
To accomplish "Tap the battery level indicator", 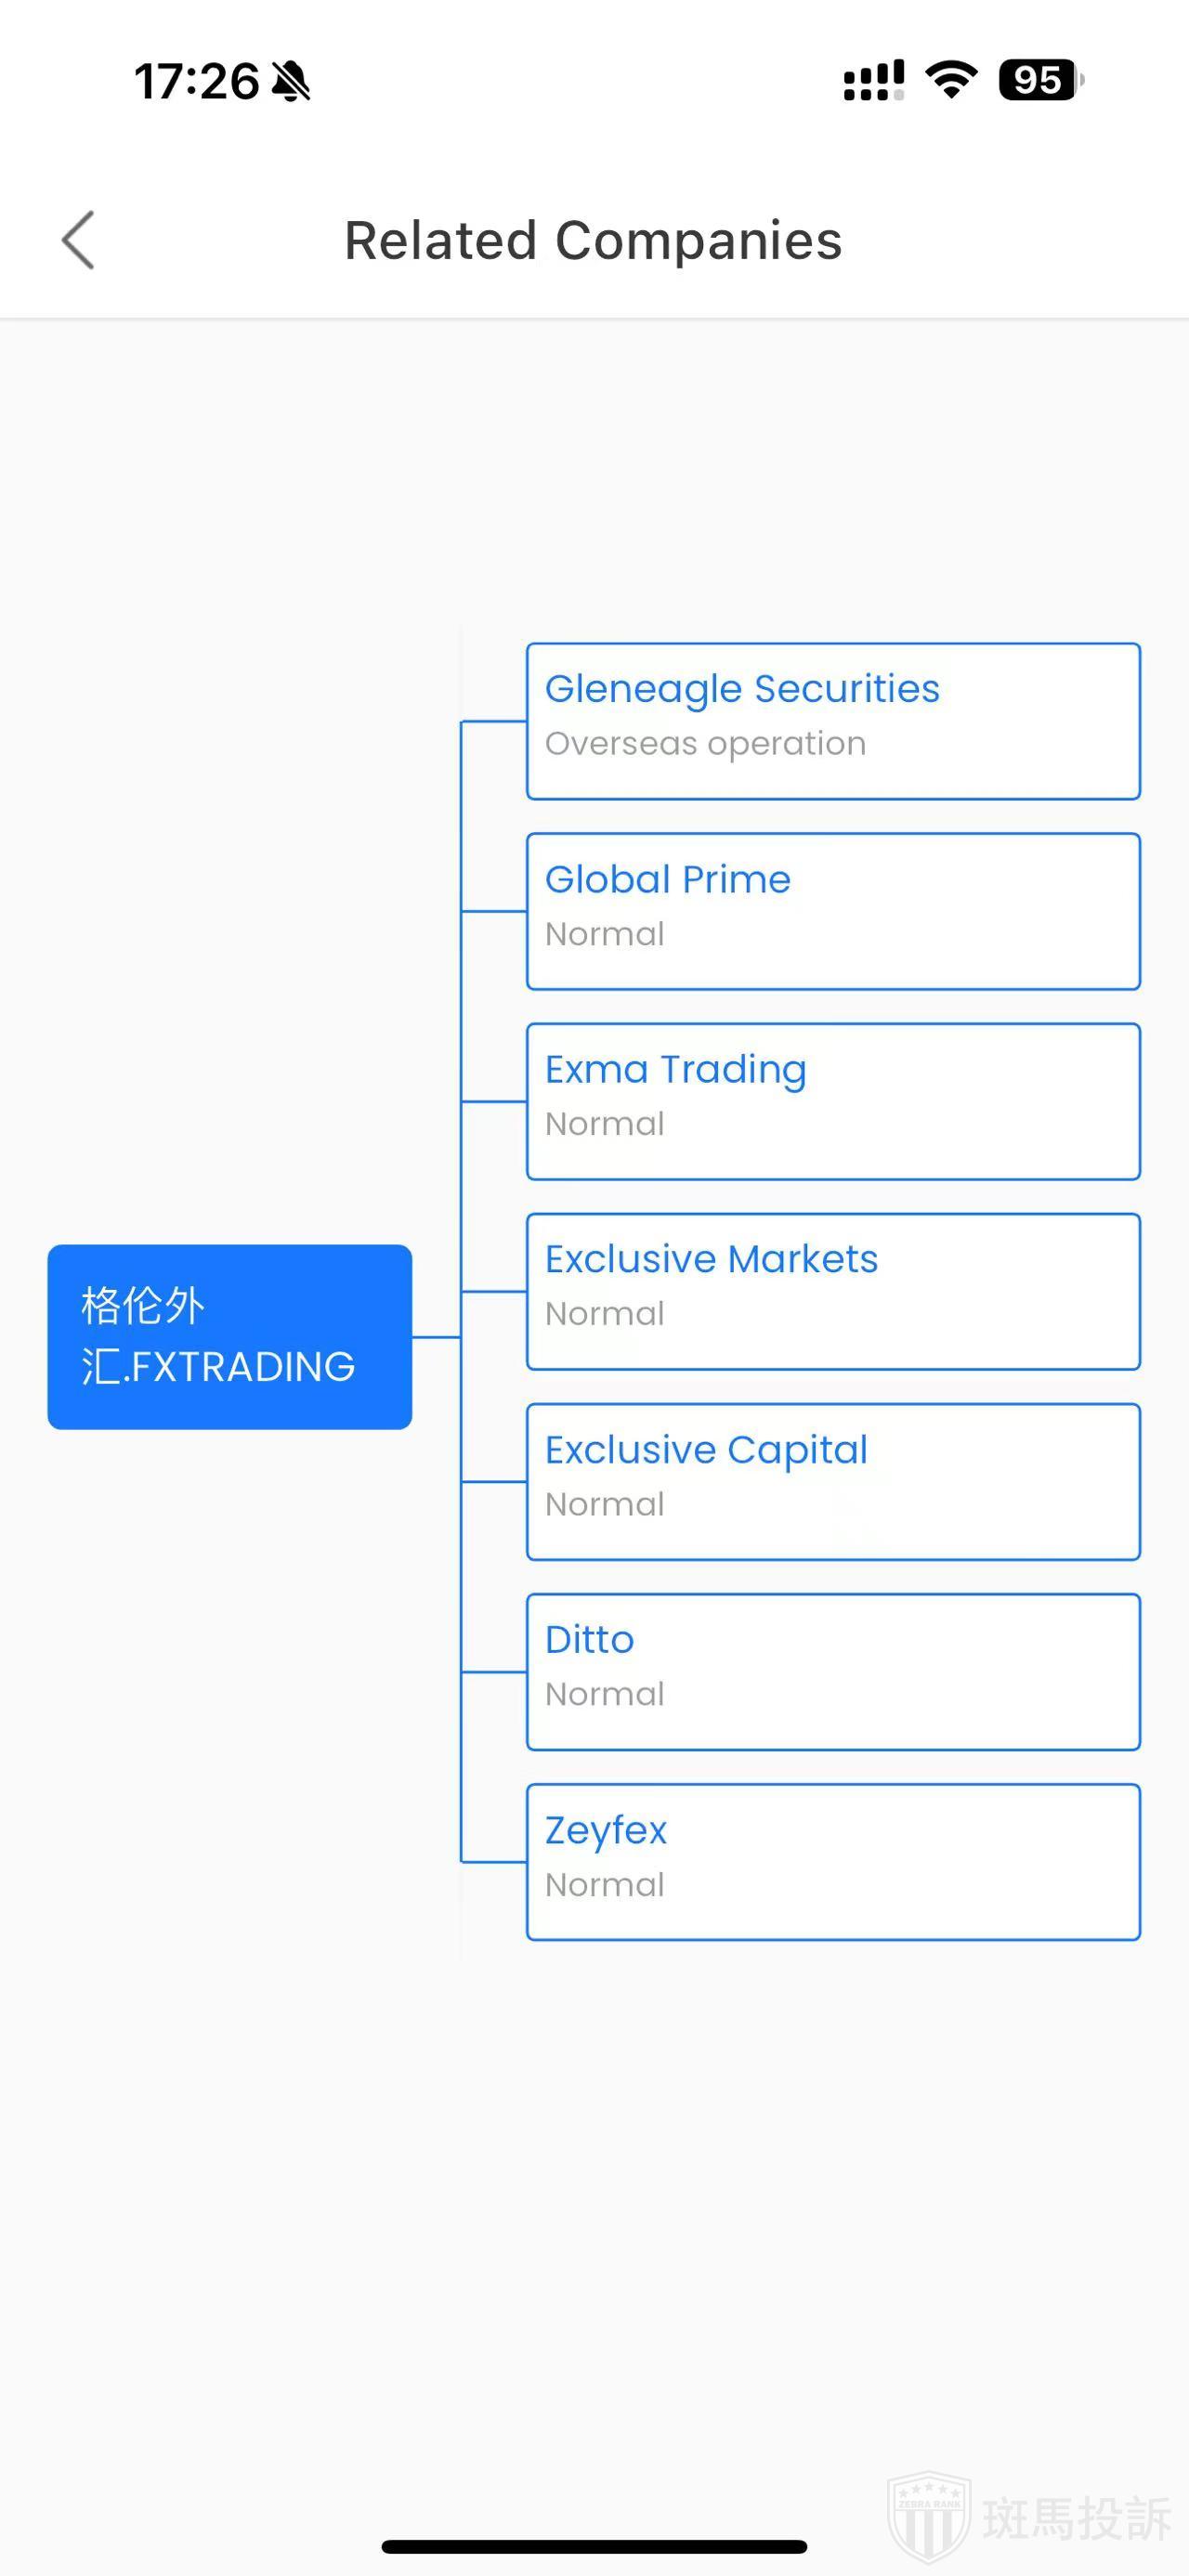I will point(1040,80).
